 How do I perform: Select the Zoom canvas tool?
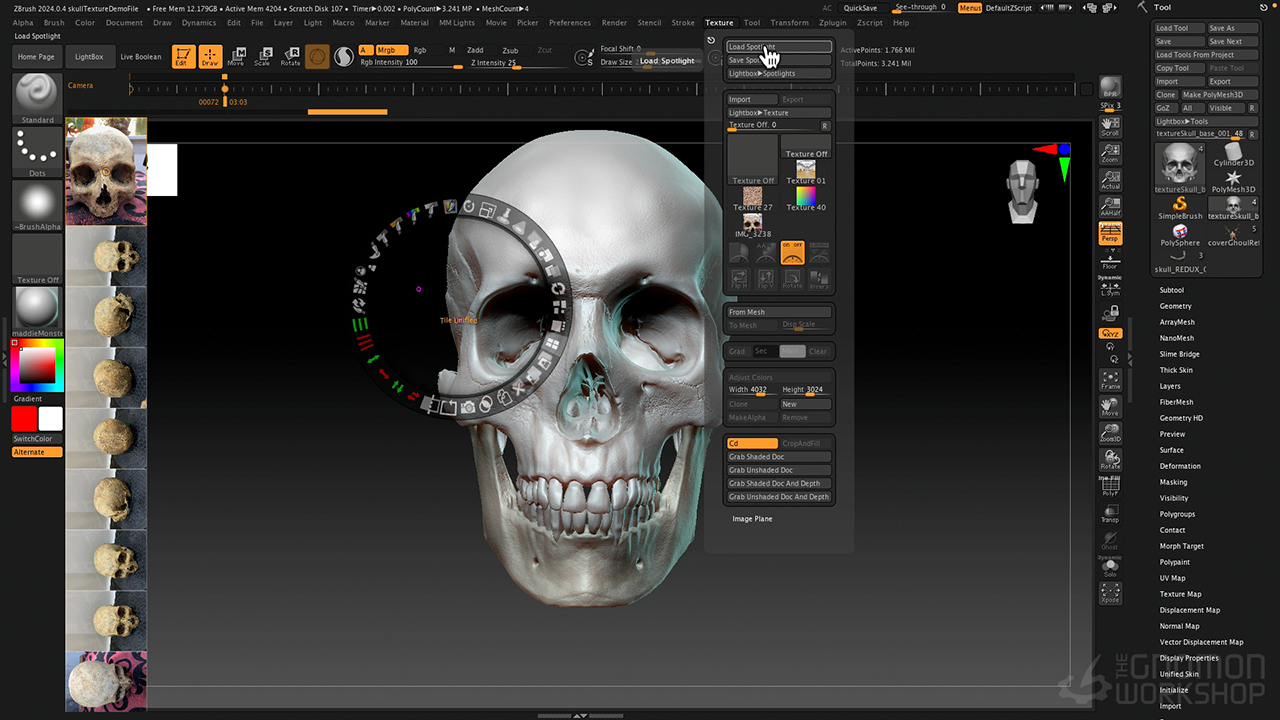(x=1110, y=152)
